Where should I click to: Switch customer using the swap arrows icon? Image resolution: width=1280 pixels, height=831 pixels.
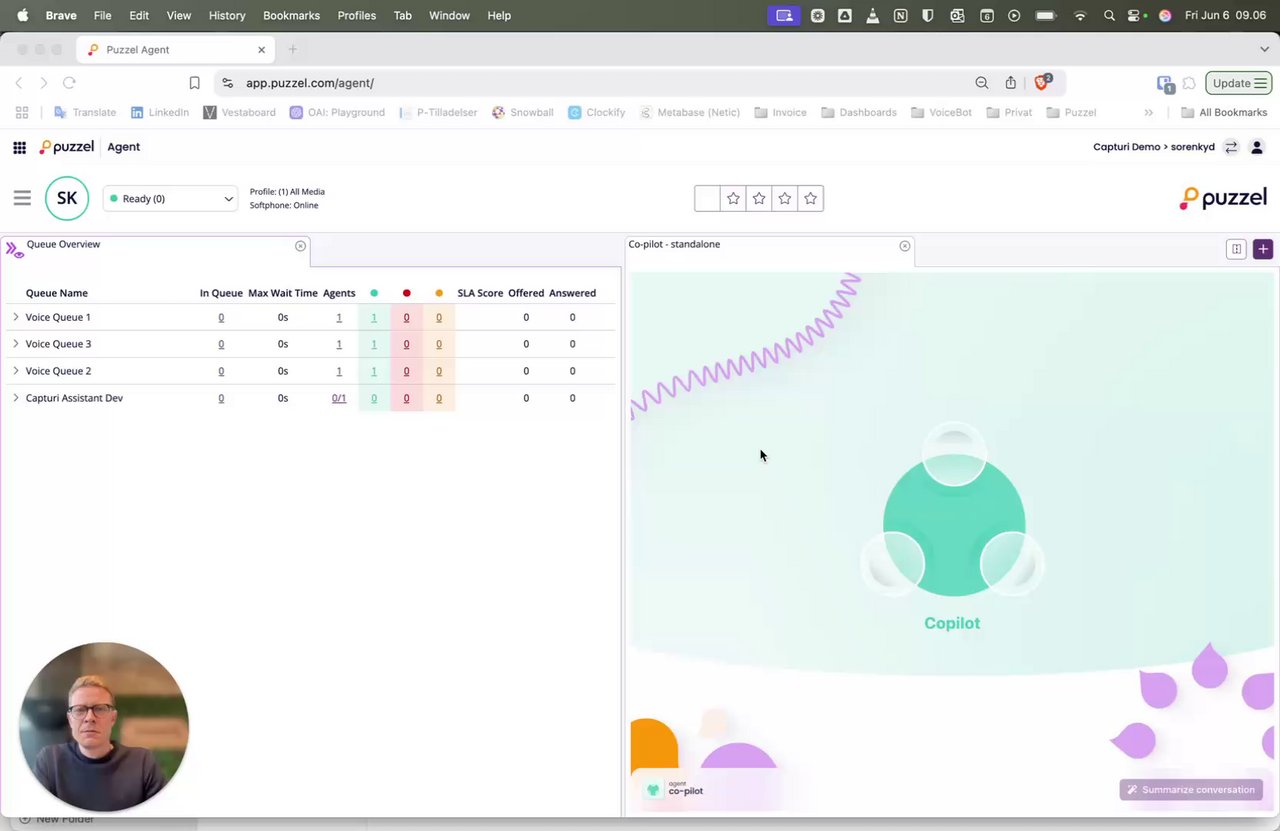(1231, 147)
